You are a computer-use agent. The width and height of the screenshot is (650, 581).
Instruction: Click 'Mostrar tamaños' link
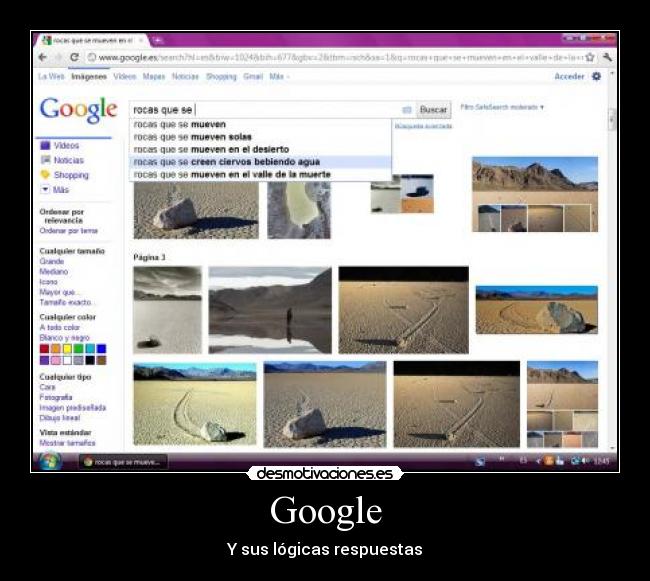[x=67, y=443]
